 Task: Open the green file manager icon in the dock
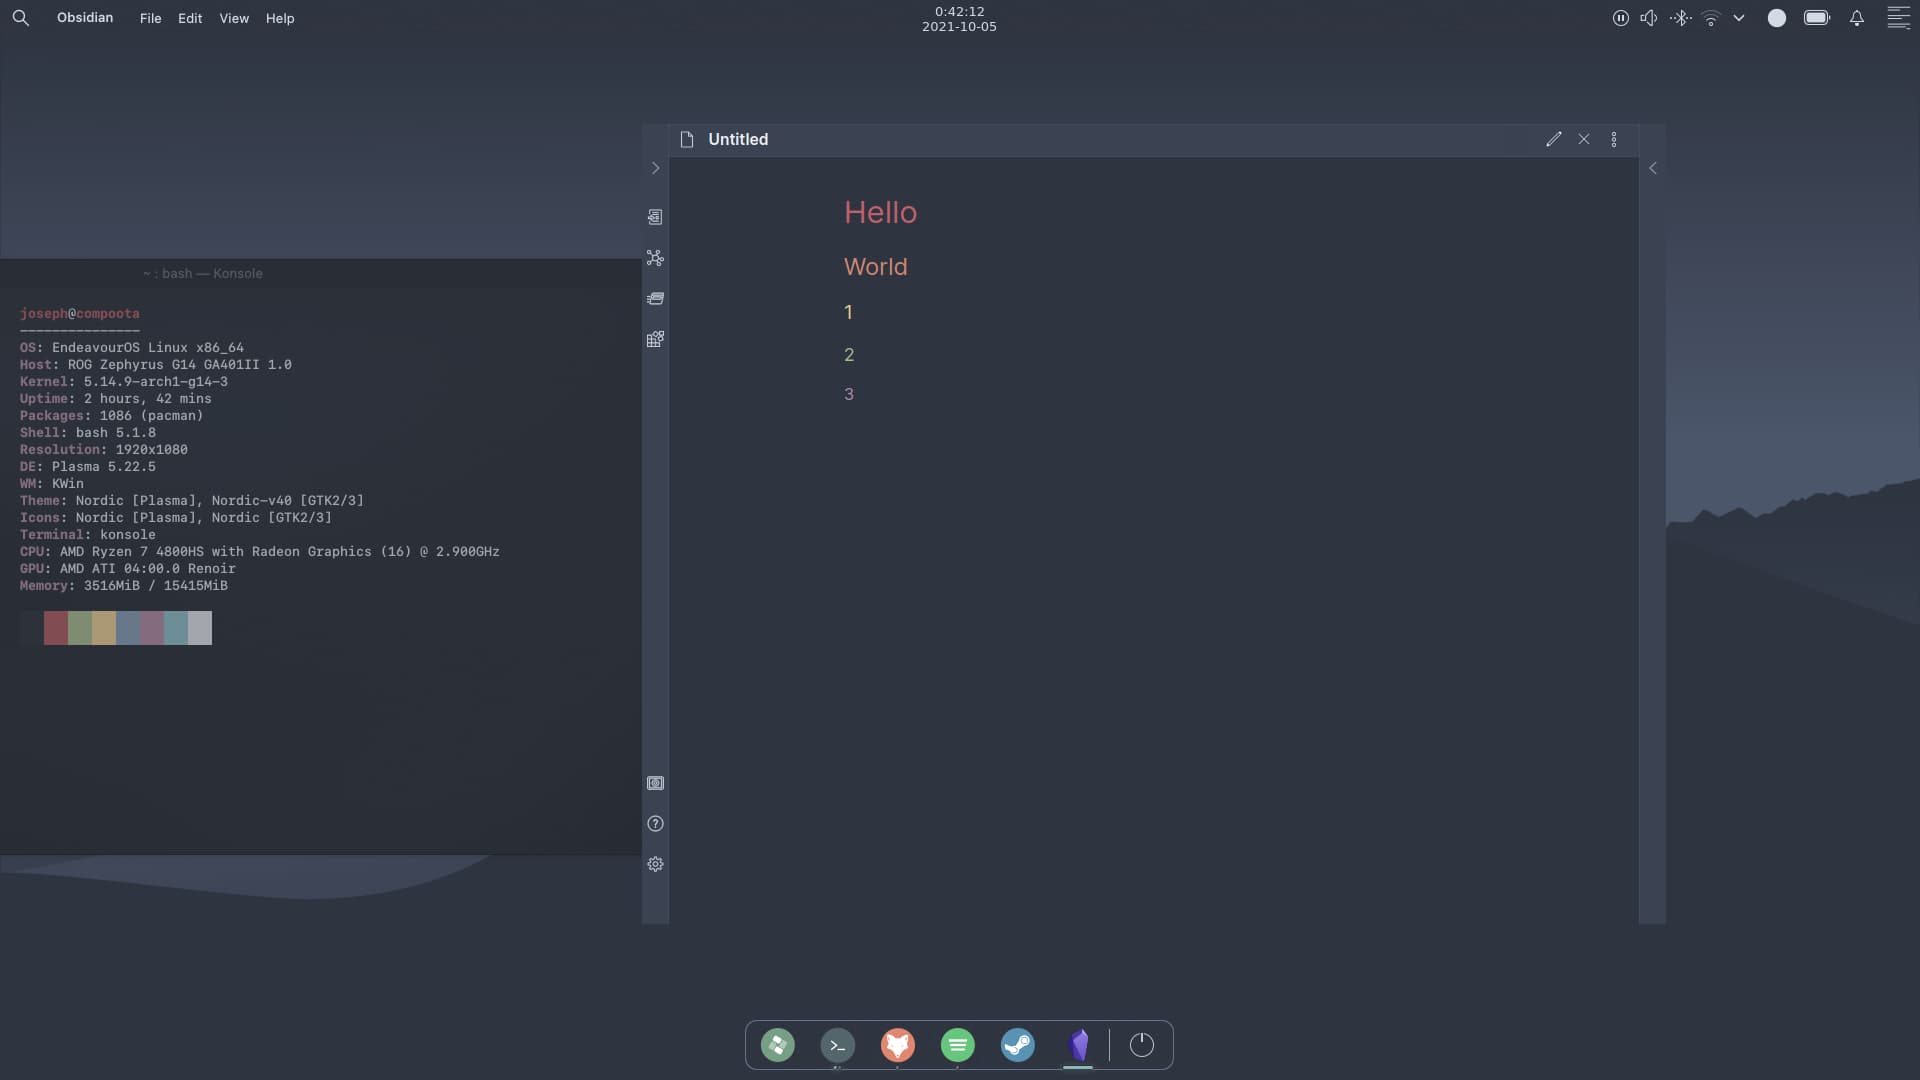pyautogui.click(x=778, y=1046)
